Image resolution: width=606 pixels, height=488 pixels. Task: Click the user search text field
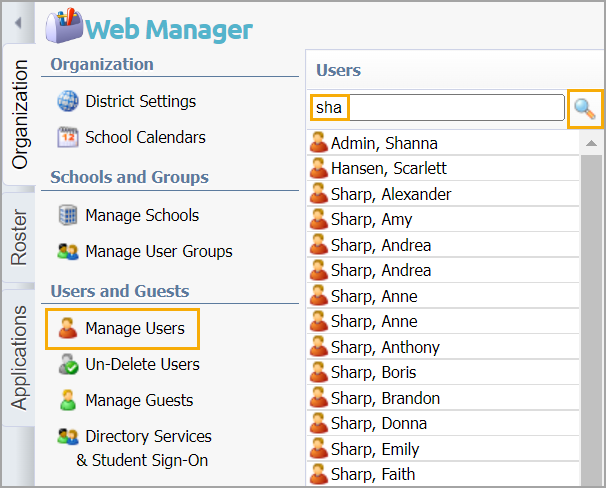(438, 107)
